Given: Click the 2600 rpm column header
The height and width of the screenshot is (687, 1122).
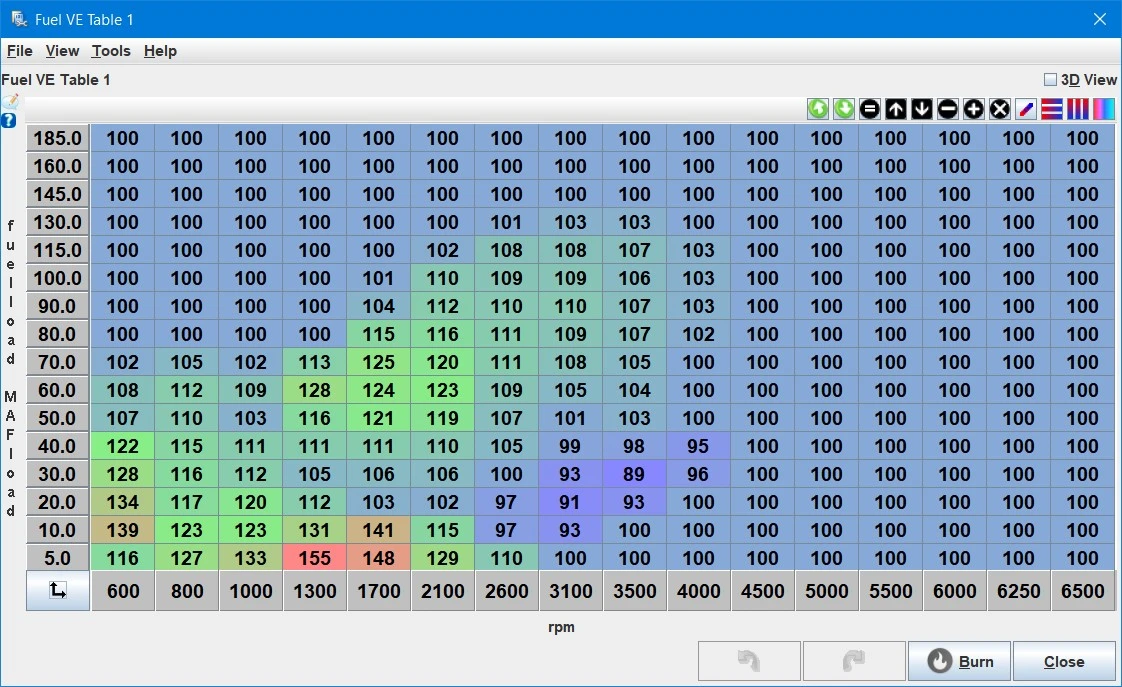Looking at the screenshot, I should coord(507,590).
